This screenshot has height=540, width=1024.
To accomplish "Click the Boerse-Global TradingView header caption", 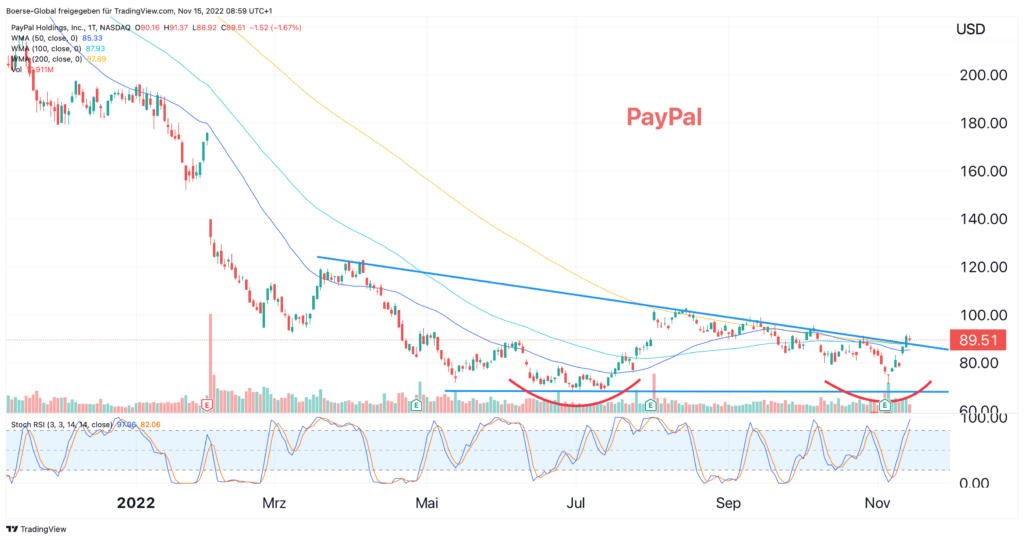I will coord(139,11).
